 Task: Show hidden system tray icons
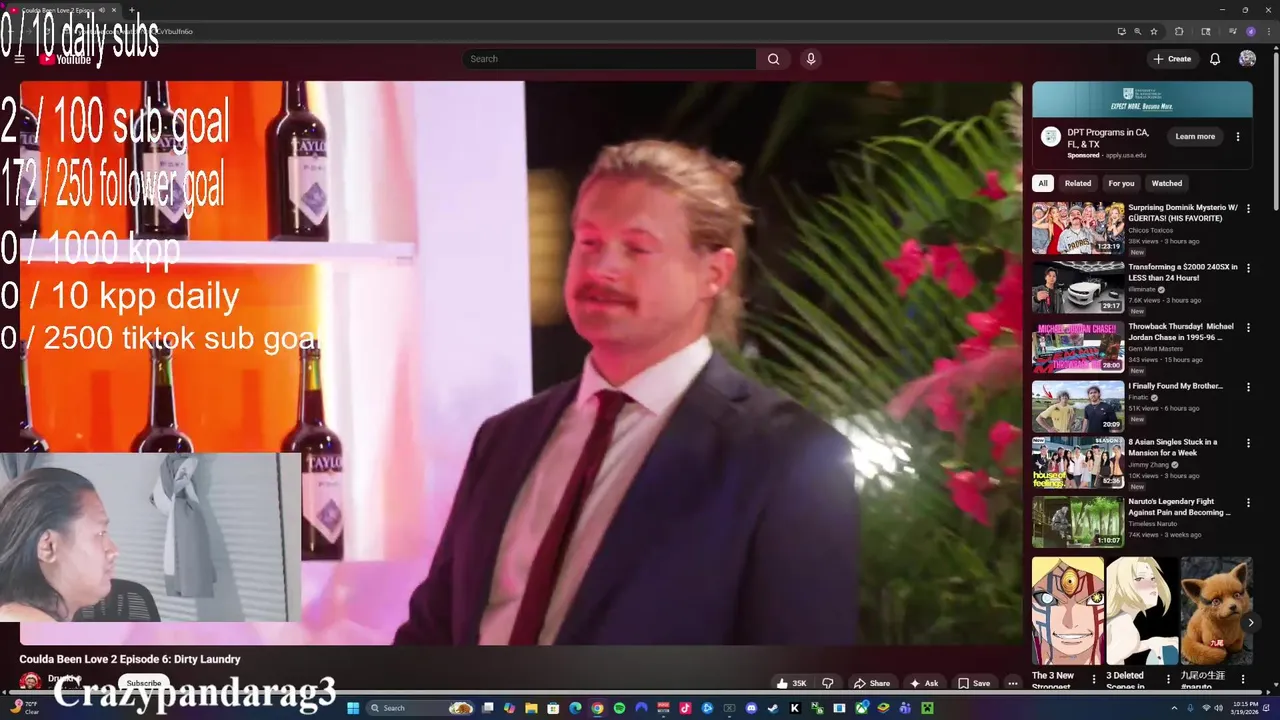tap(1174, 708)
